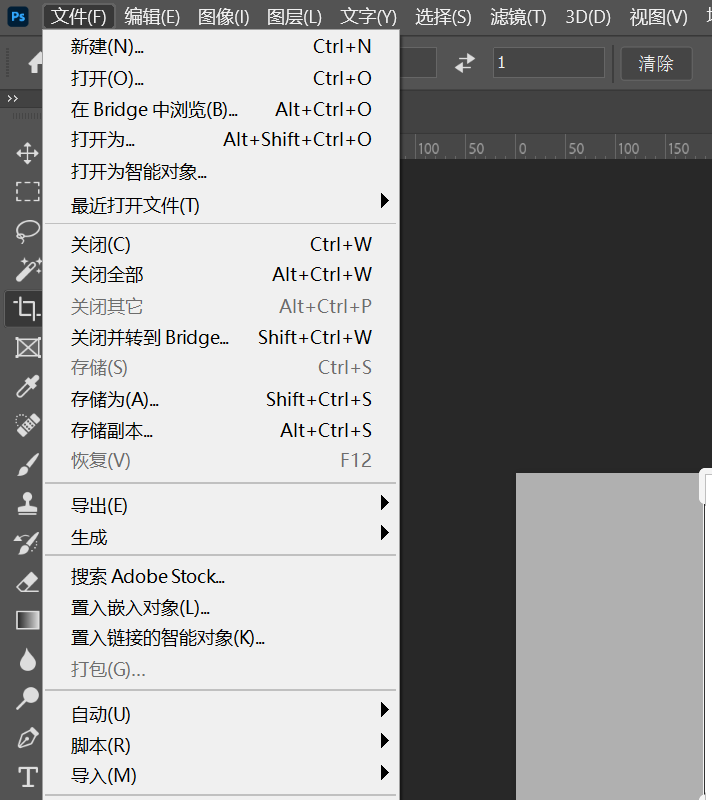Viewport: 712px width, 800px height.
Task: Choose 关闭并转到 Bridge... item
Action: [x=221, y=337]
